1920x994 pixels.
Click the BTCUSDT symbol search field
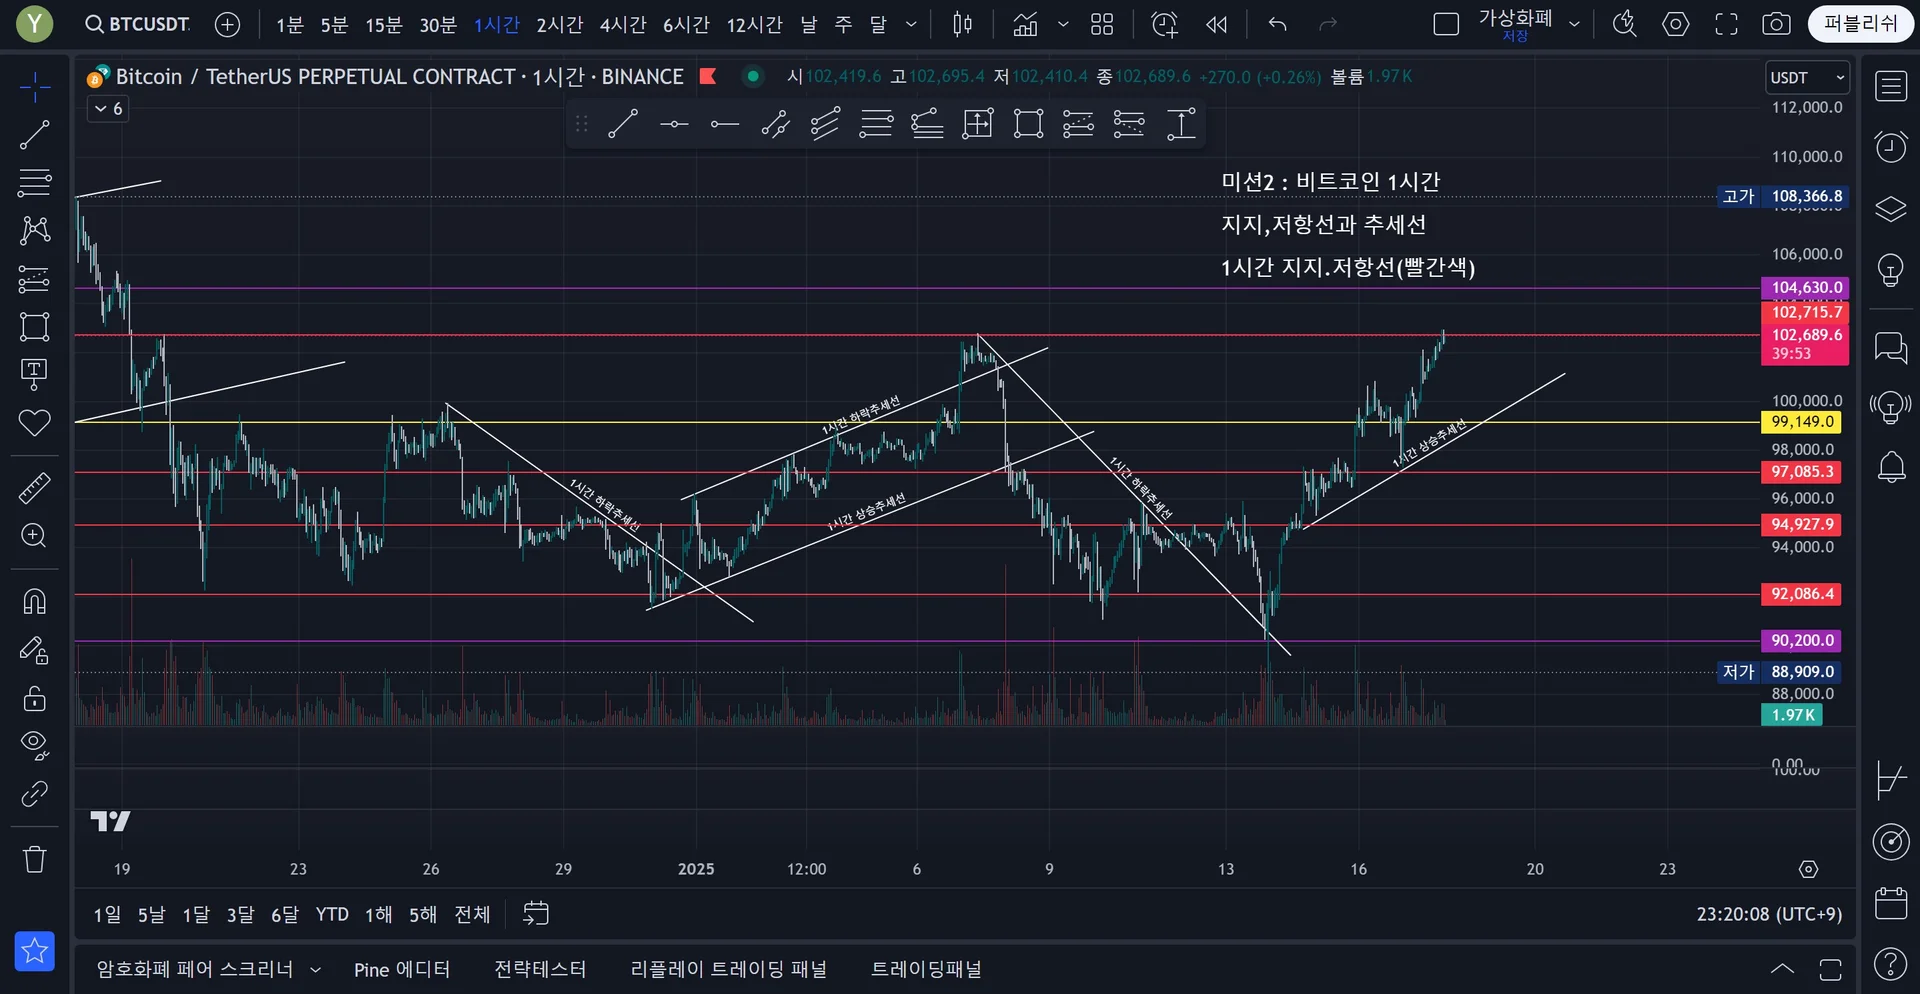138,24
